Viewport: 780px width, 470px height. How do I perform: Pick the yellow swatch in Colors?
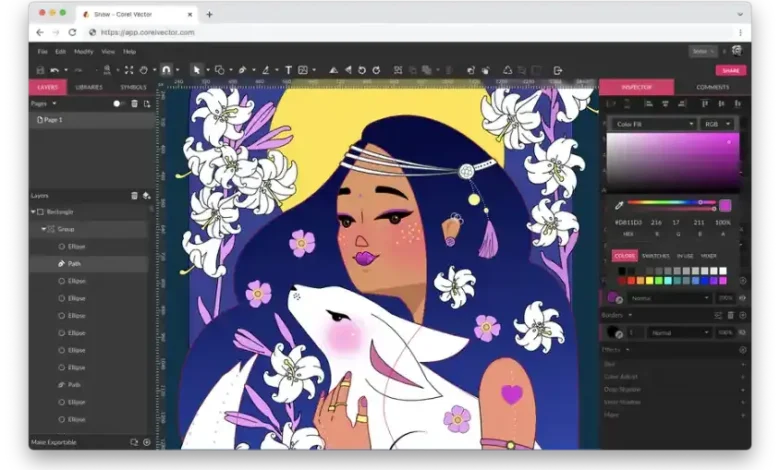pyautogui.click(x=649, y=281)
